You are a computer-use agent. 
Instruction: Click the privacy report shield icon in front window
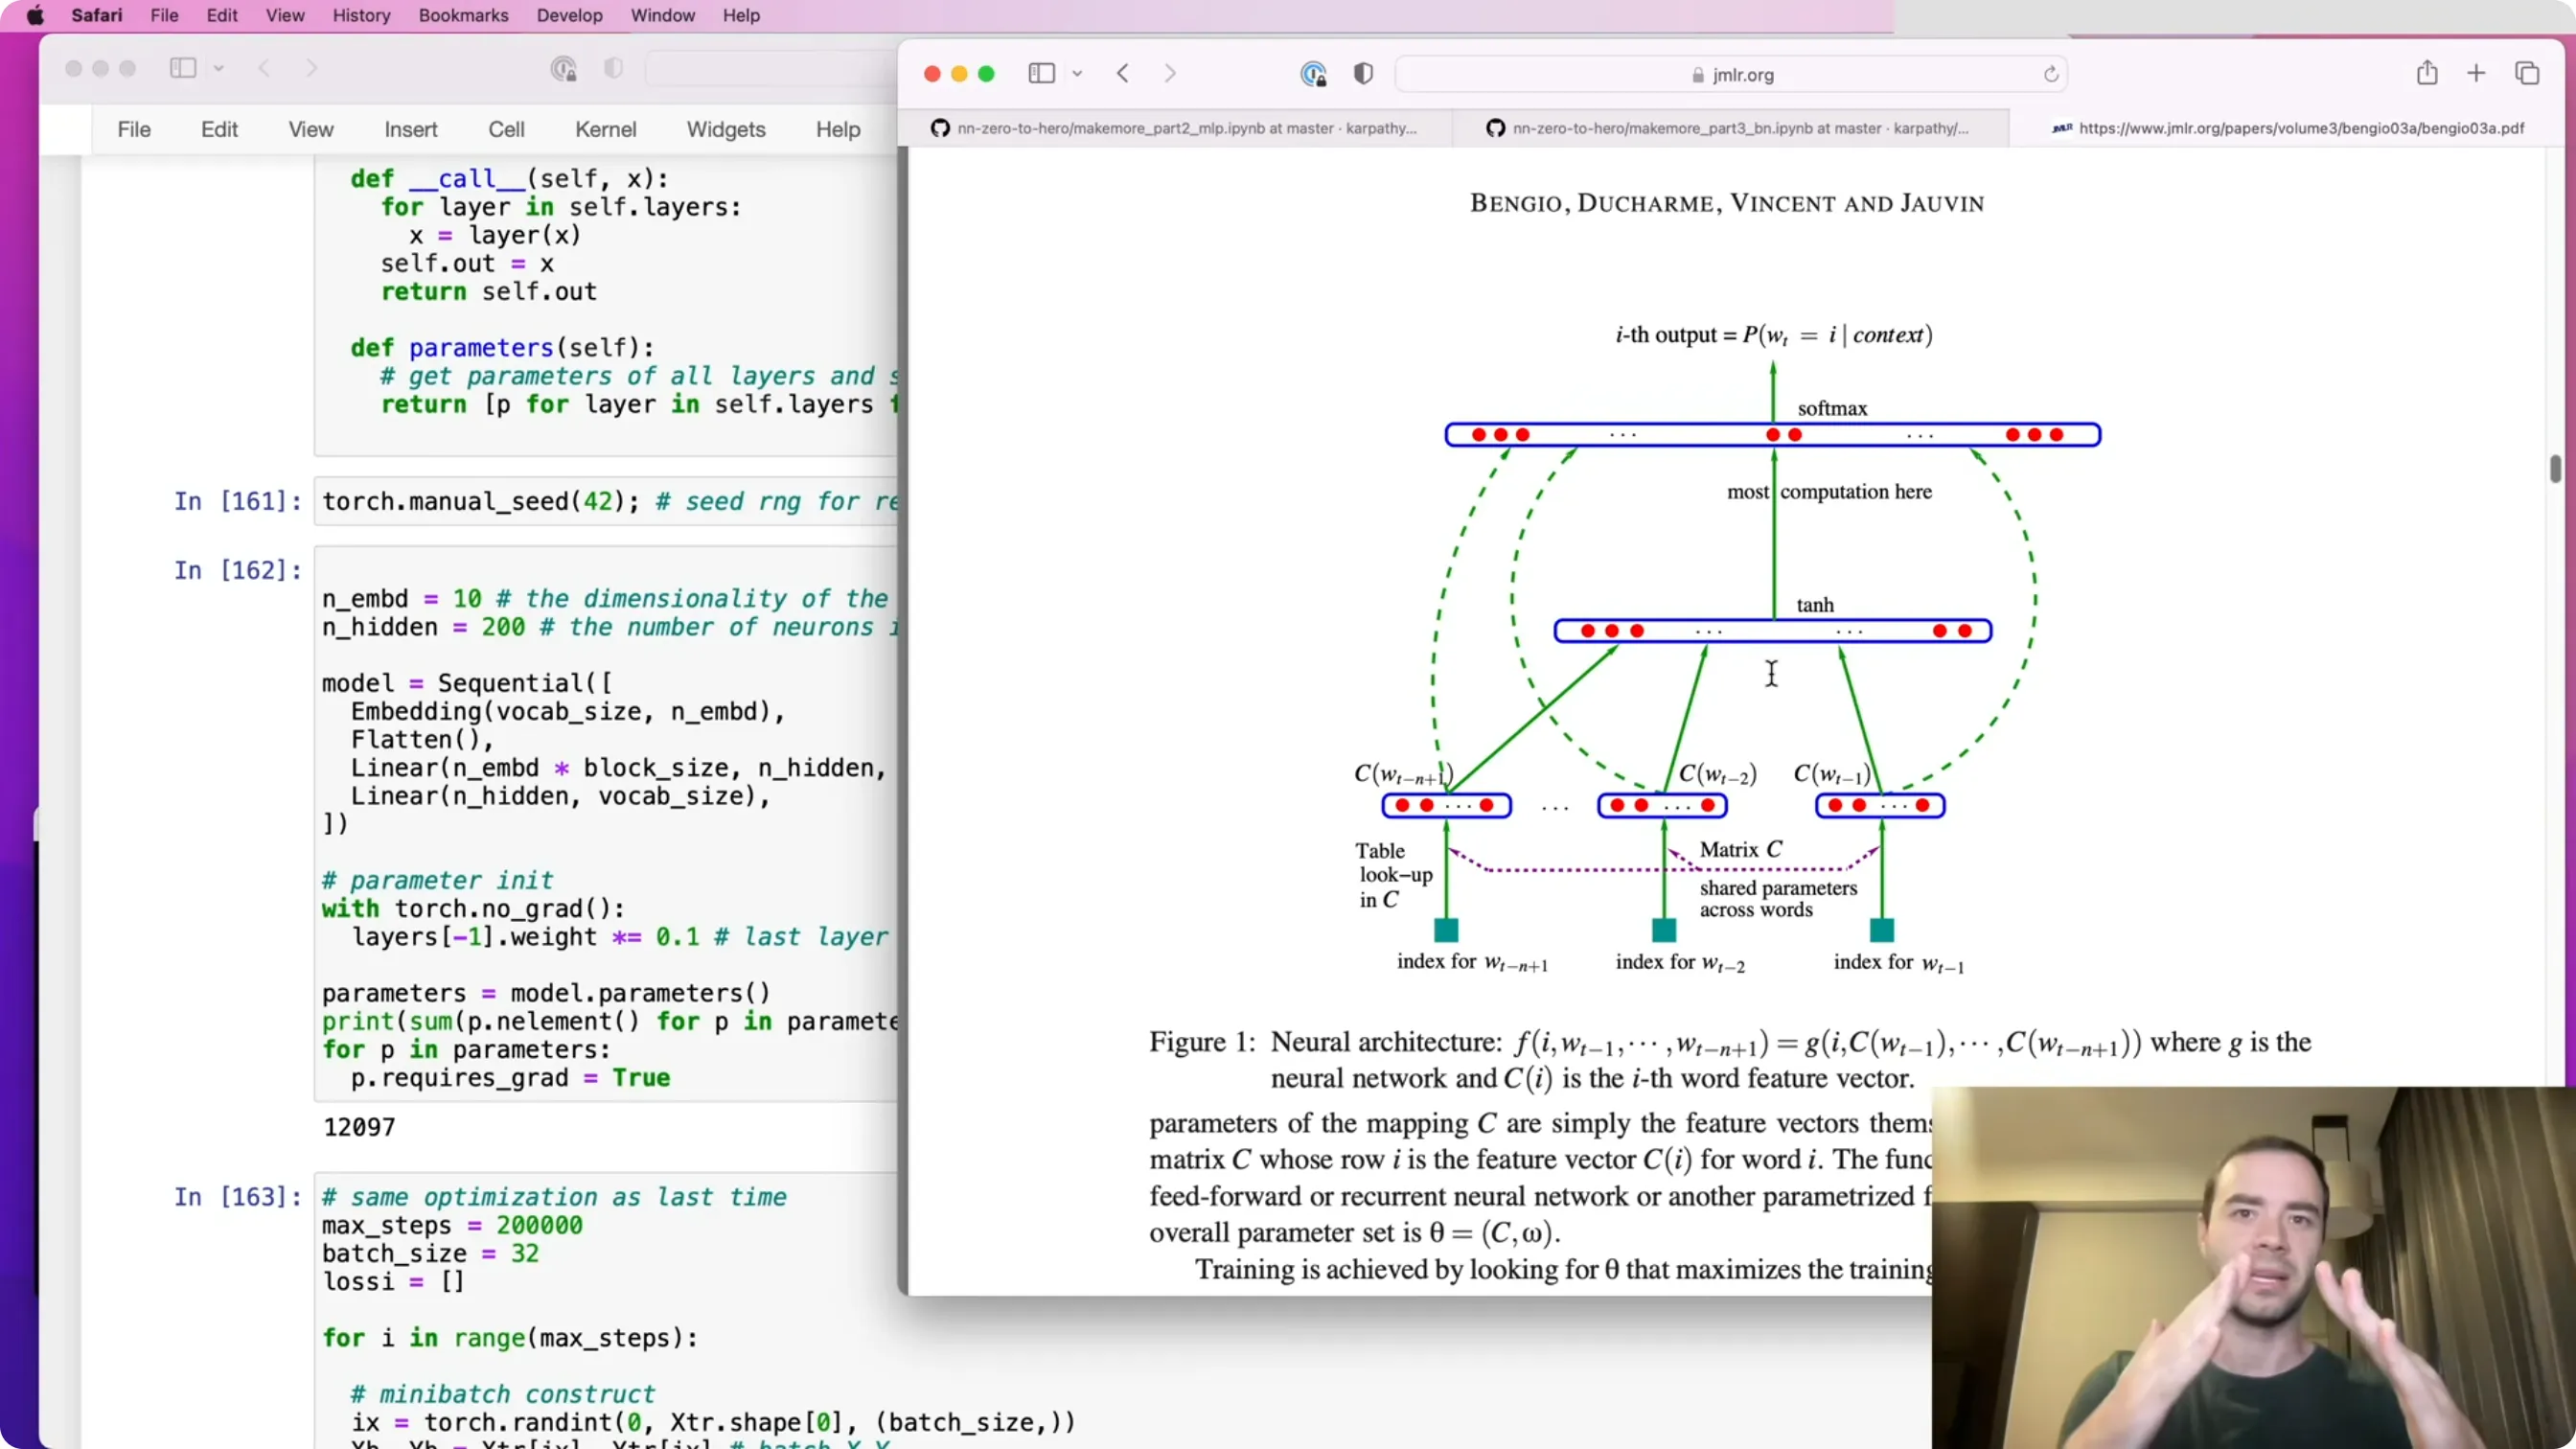1363,74
